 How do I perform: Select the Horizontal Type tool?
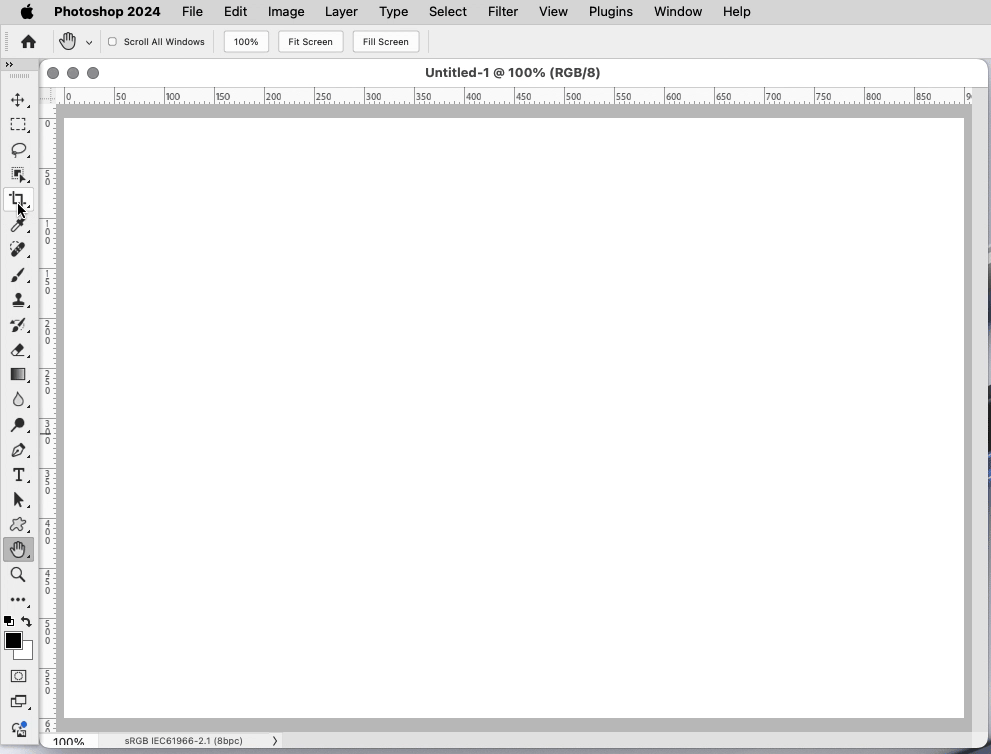point(18,475)
